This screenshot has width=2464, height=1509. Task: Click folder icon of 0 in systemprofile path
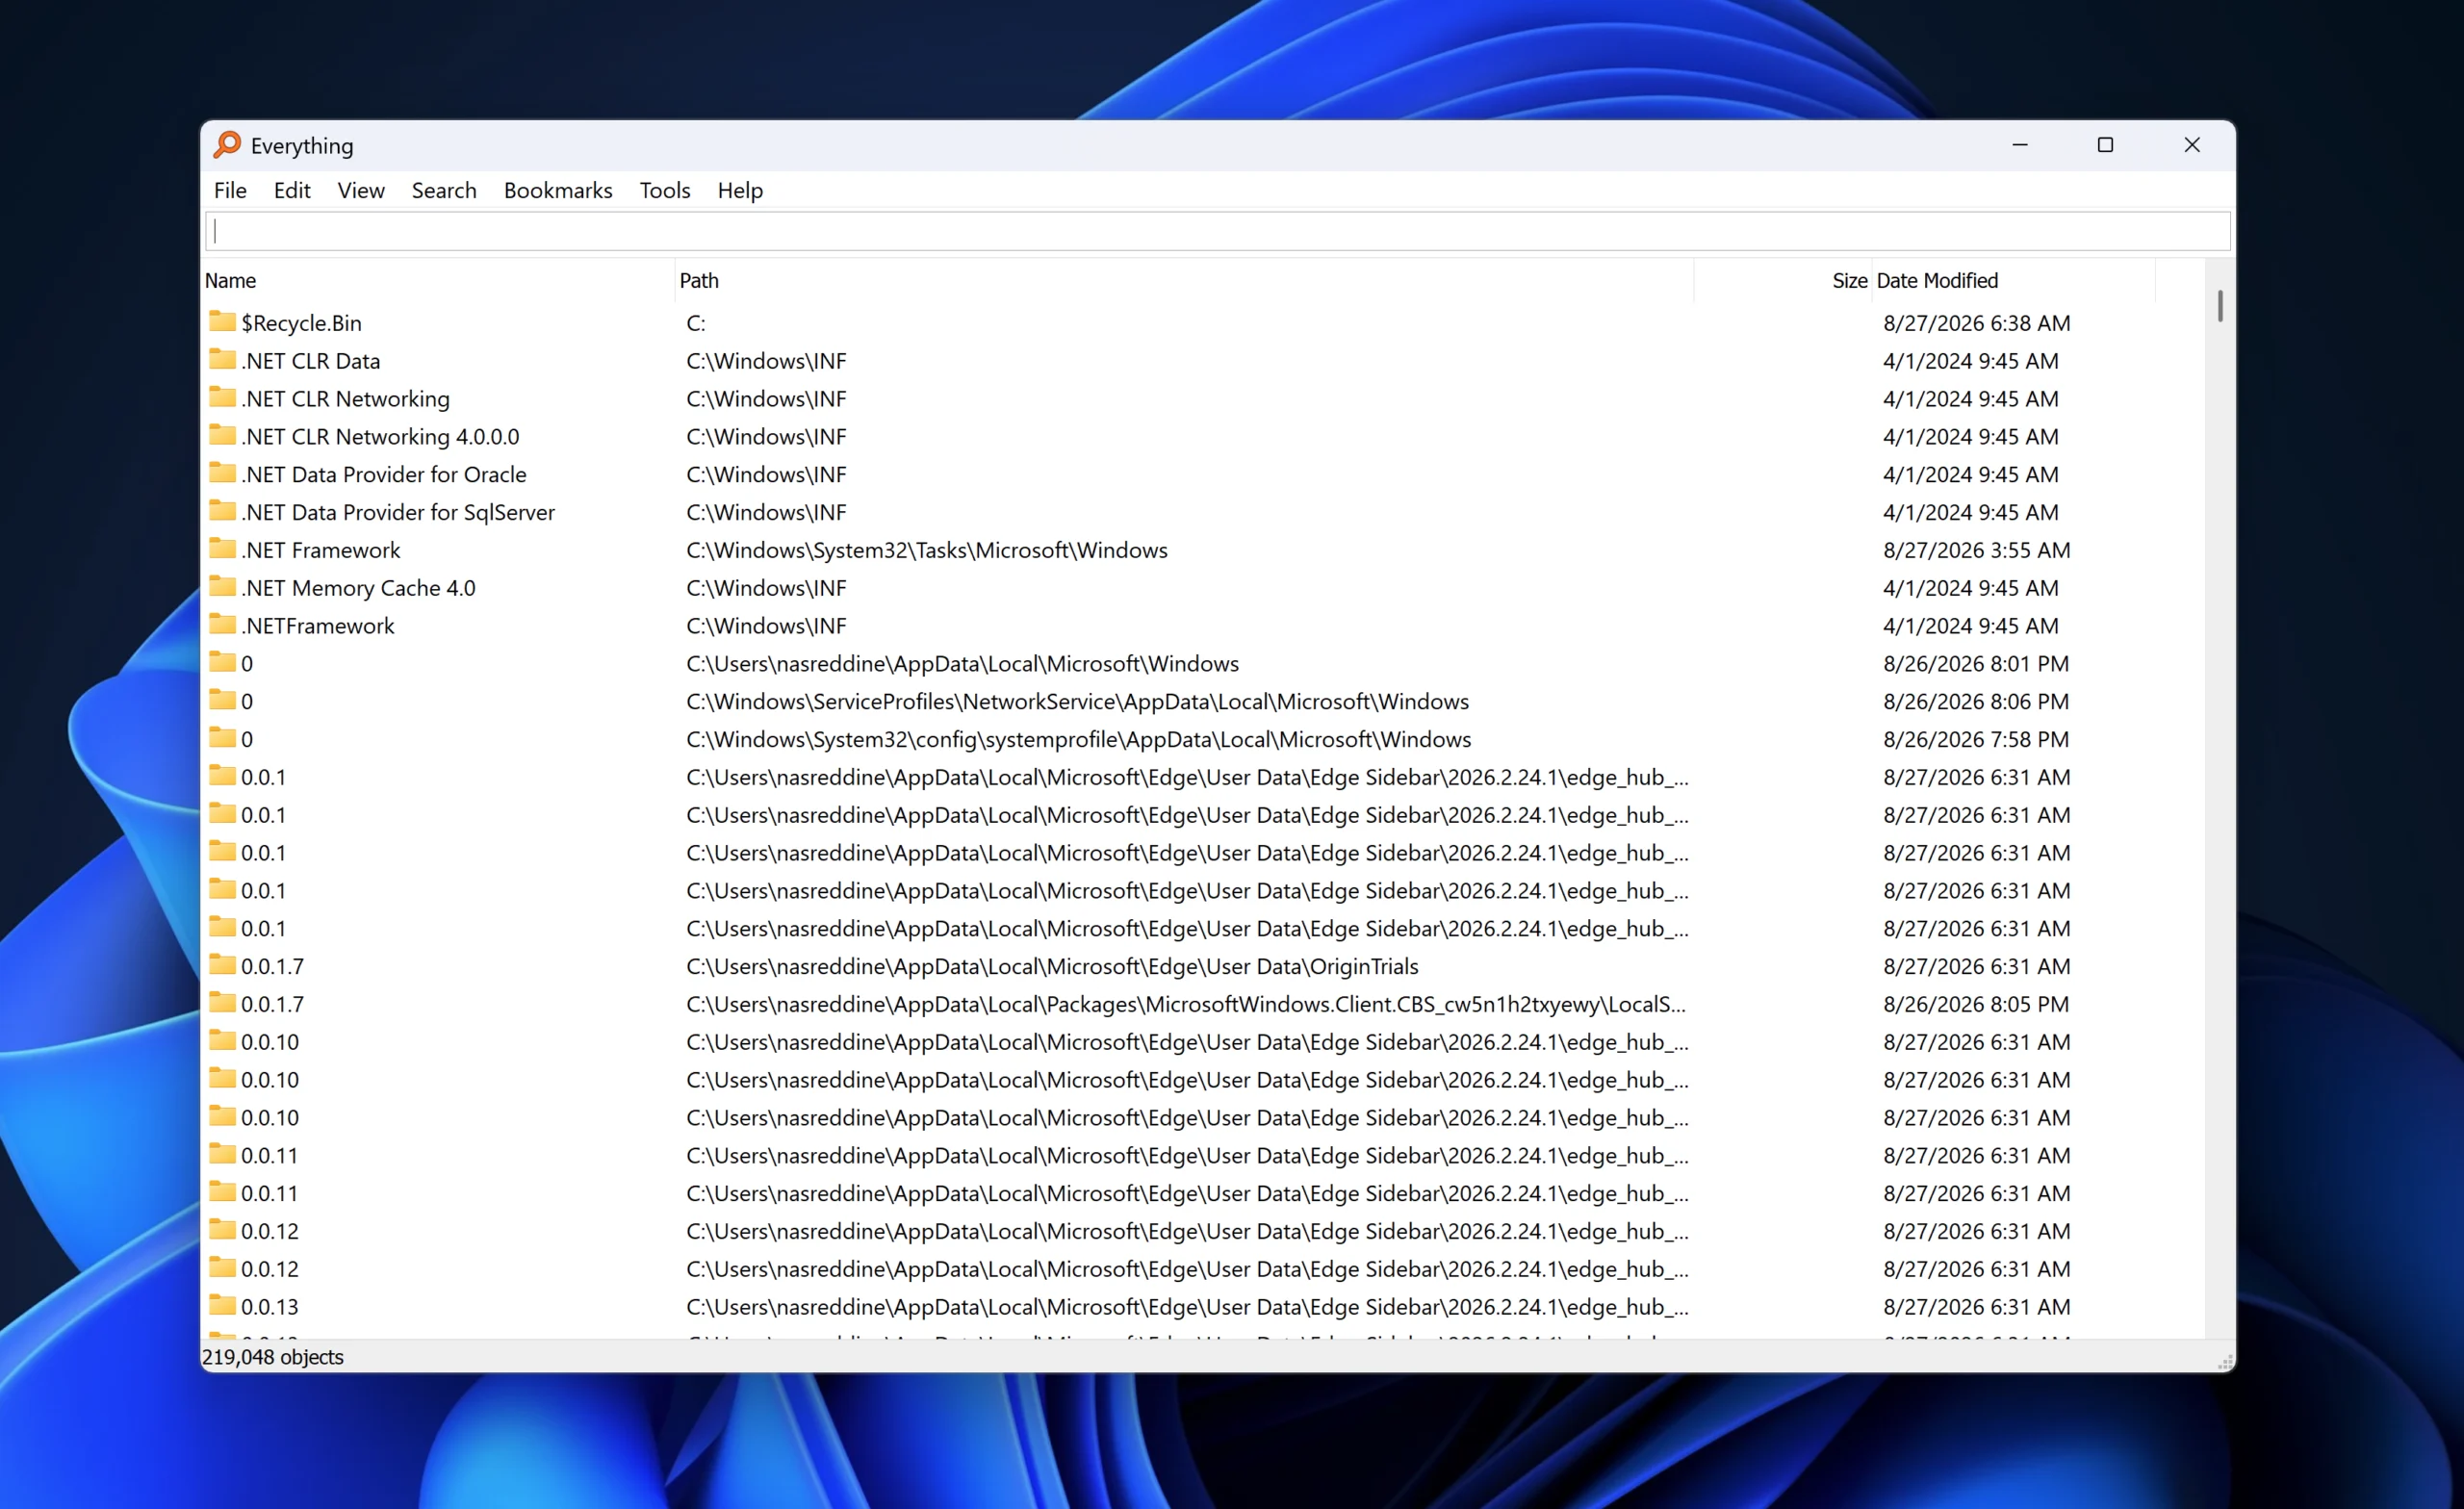point(222,738)
